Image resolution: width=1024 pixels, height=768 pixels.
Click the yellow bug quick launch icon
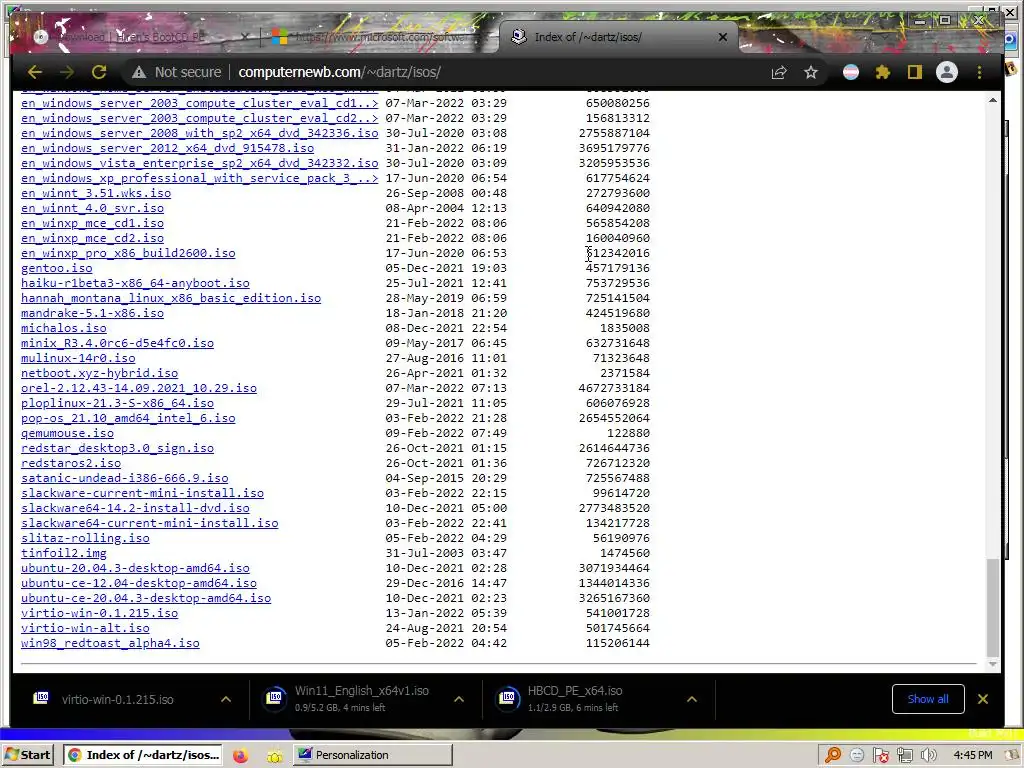[274, 756]
